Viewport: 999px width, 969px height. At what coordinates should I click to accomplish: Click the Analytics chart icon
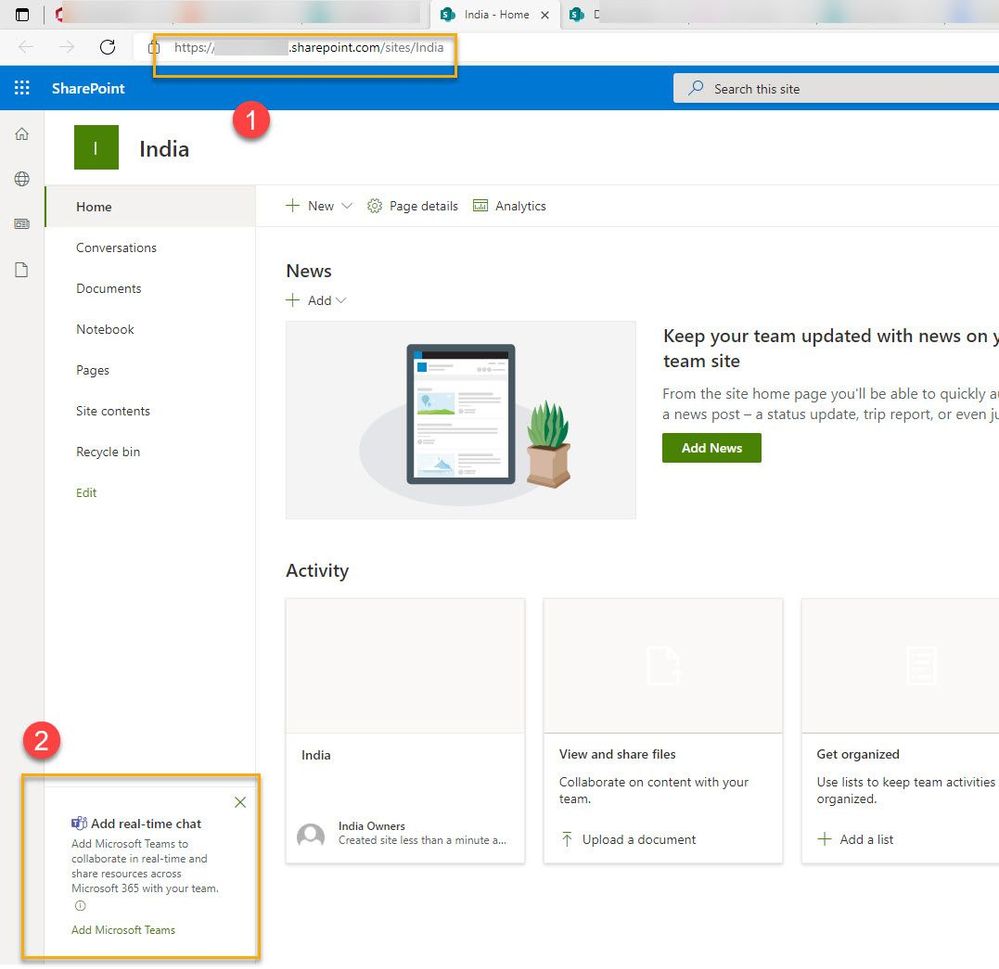480,206
